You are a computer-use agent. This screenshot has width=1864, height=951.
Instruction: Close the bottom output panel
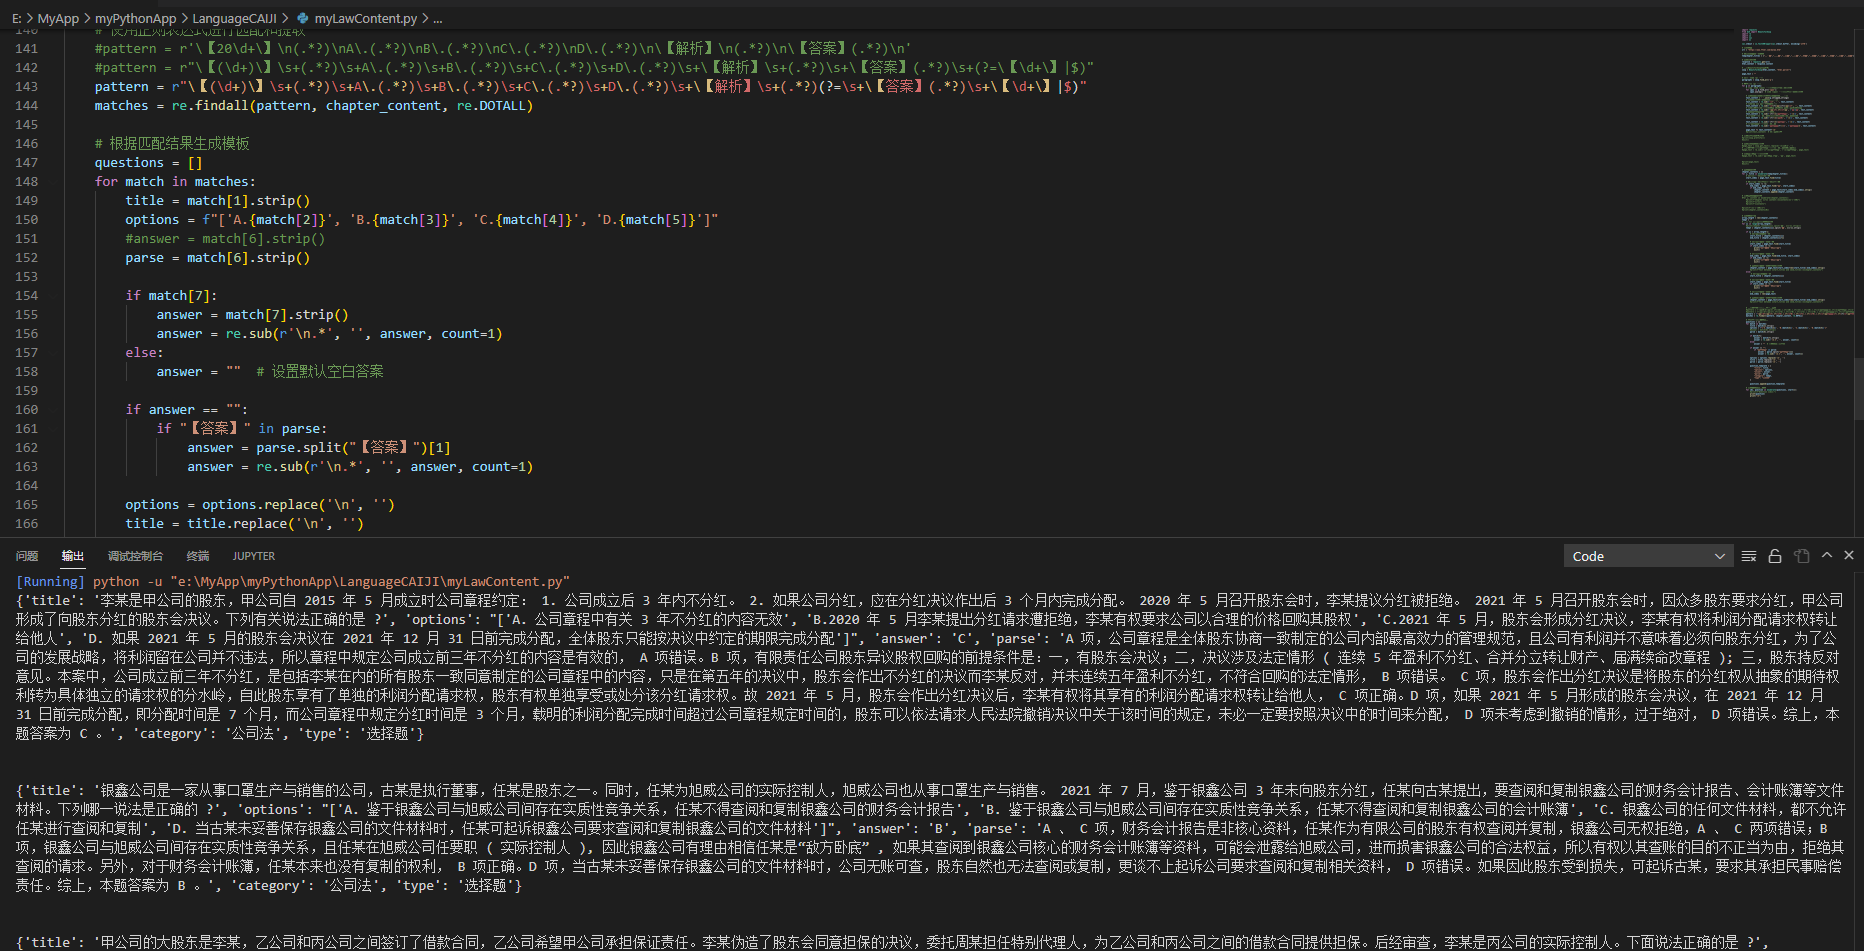point(1849,555)
